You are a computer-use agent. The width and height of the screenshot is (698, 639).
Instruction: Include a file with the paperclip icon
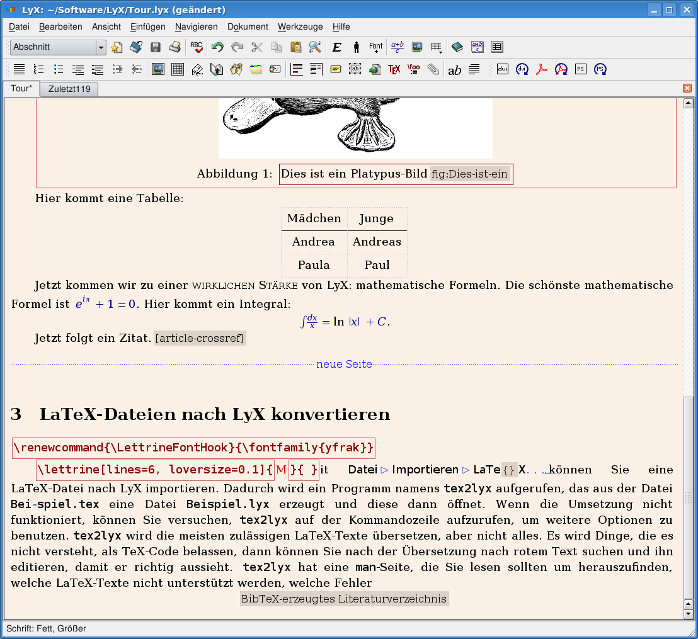[433, 69]
